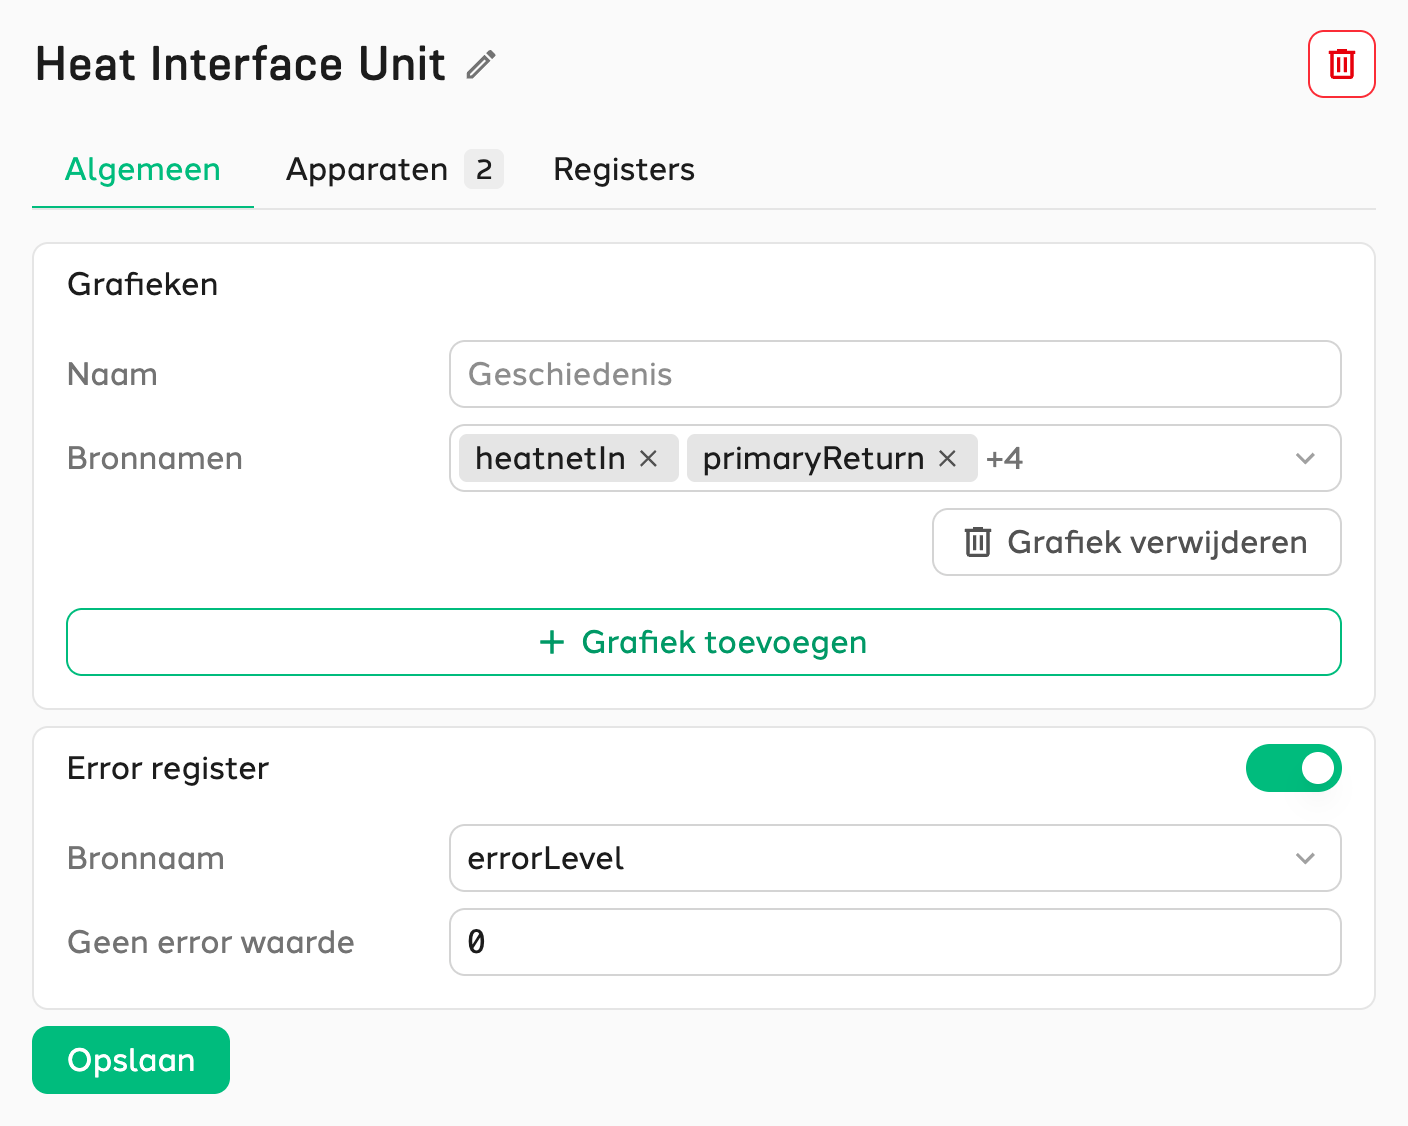
Task: Click the heatnetIn tag label
Action: (550, 458)
